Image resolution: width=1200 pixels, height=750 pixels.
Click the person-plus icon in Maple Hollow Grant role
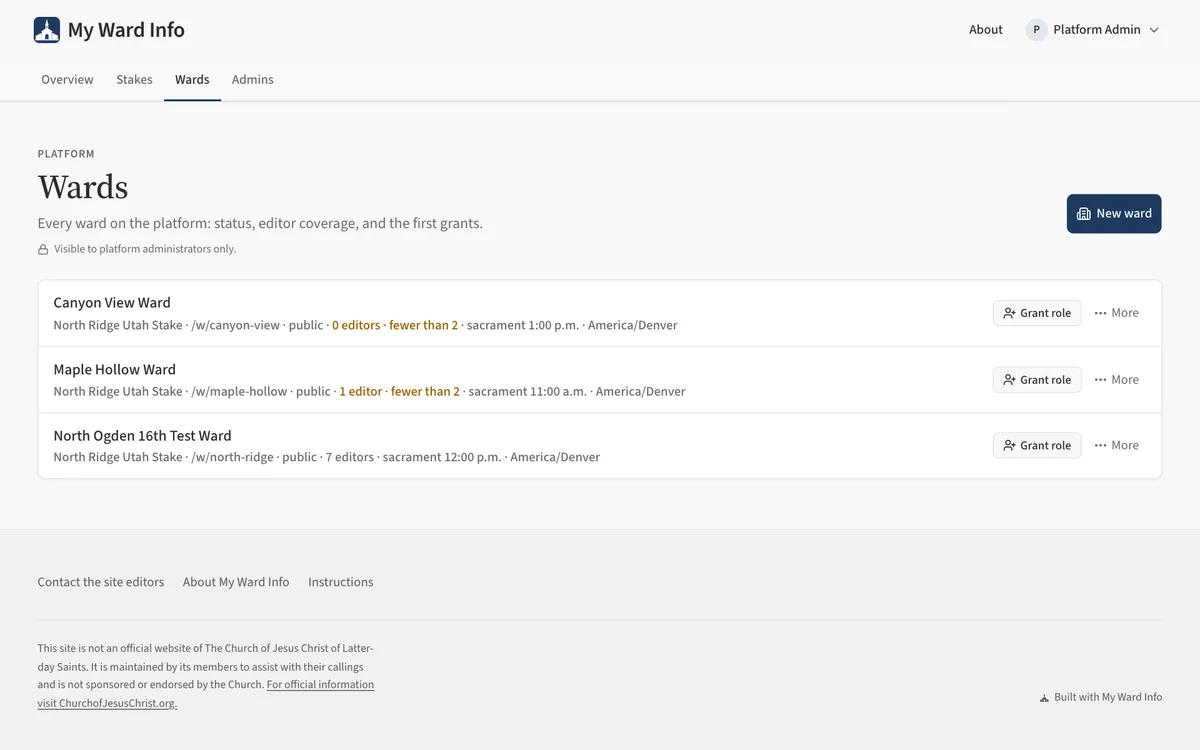(1009, 380)
